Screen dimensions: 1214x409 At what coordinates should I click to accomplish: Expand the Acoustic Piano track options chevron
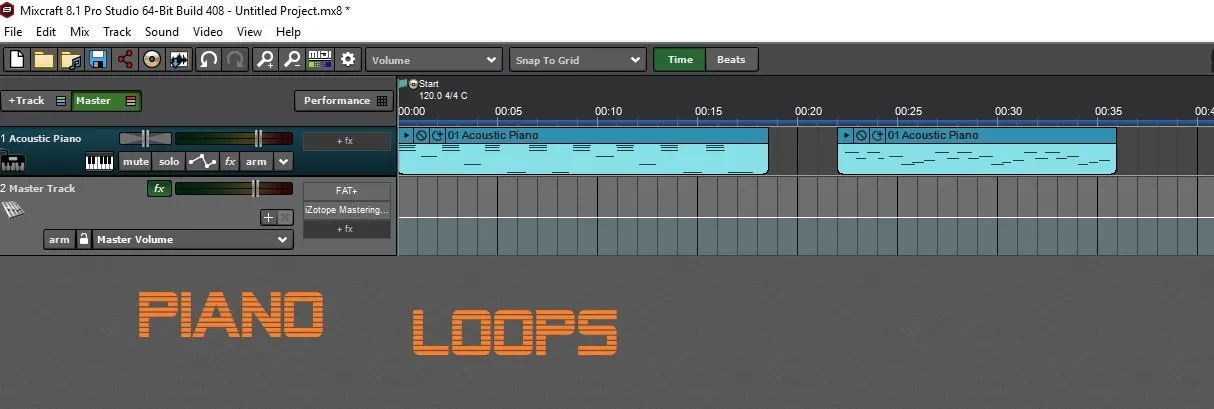pyautogui.click(x=284, y=162)
